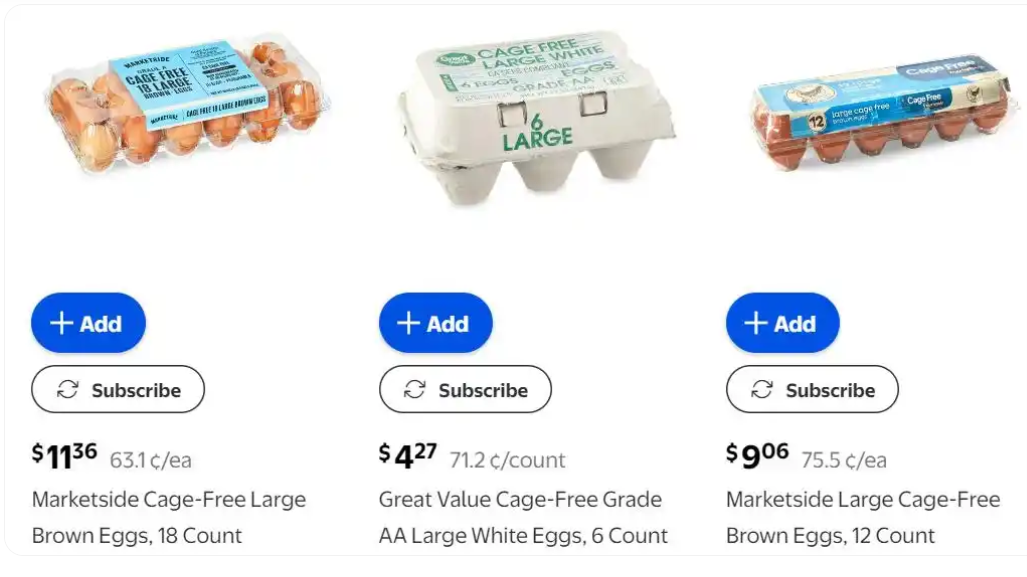Image resolution: width=1027 pixels, height=577 pixels.
Task: Click plus icon on 18 Count eggs Add button
Action: coord(62,323)
